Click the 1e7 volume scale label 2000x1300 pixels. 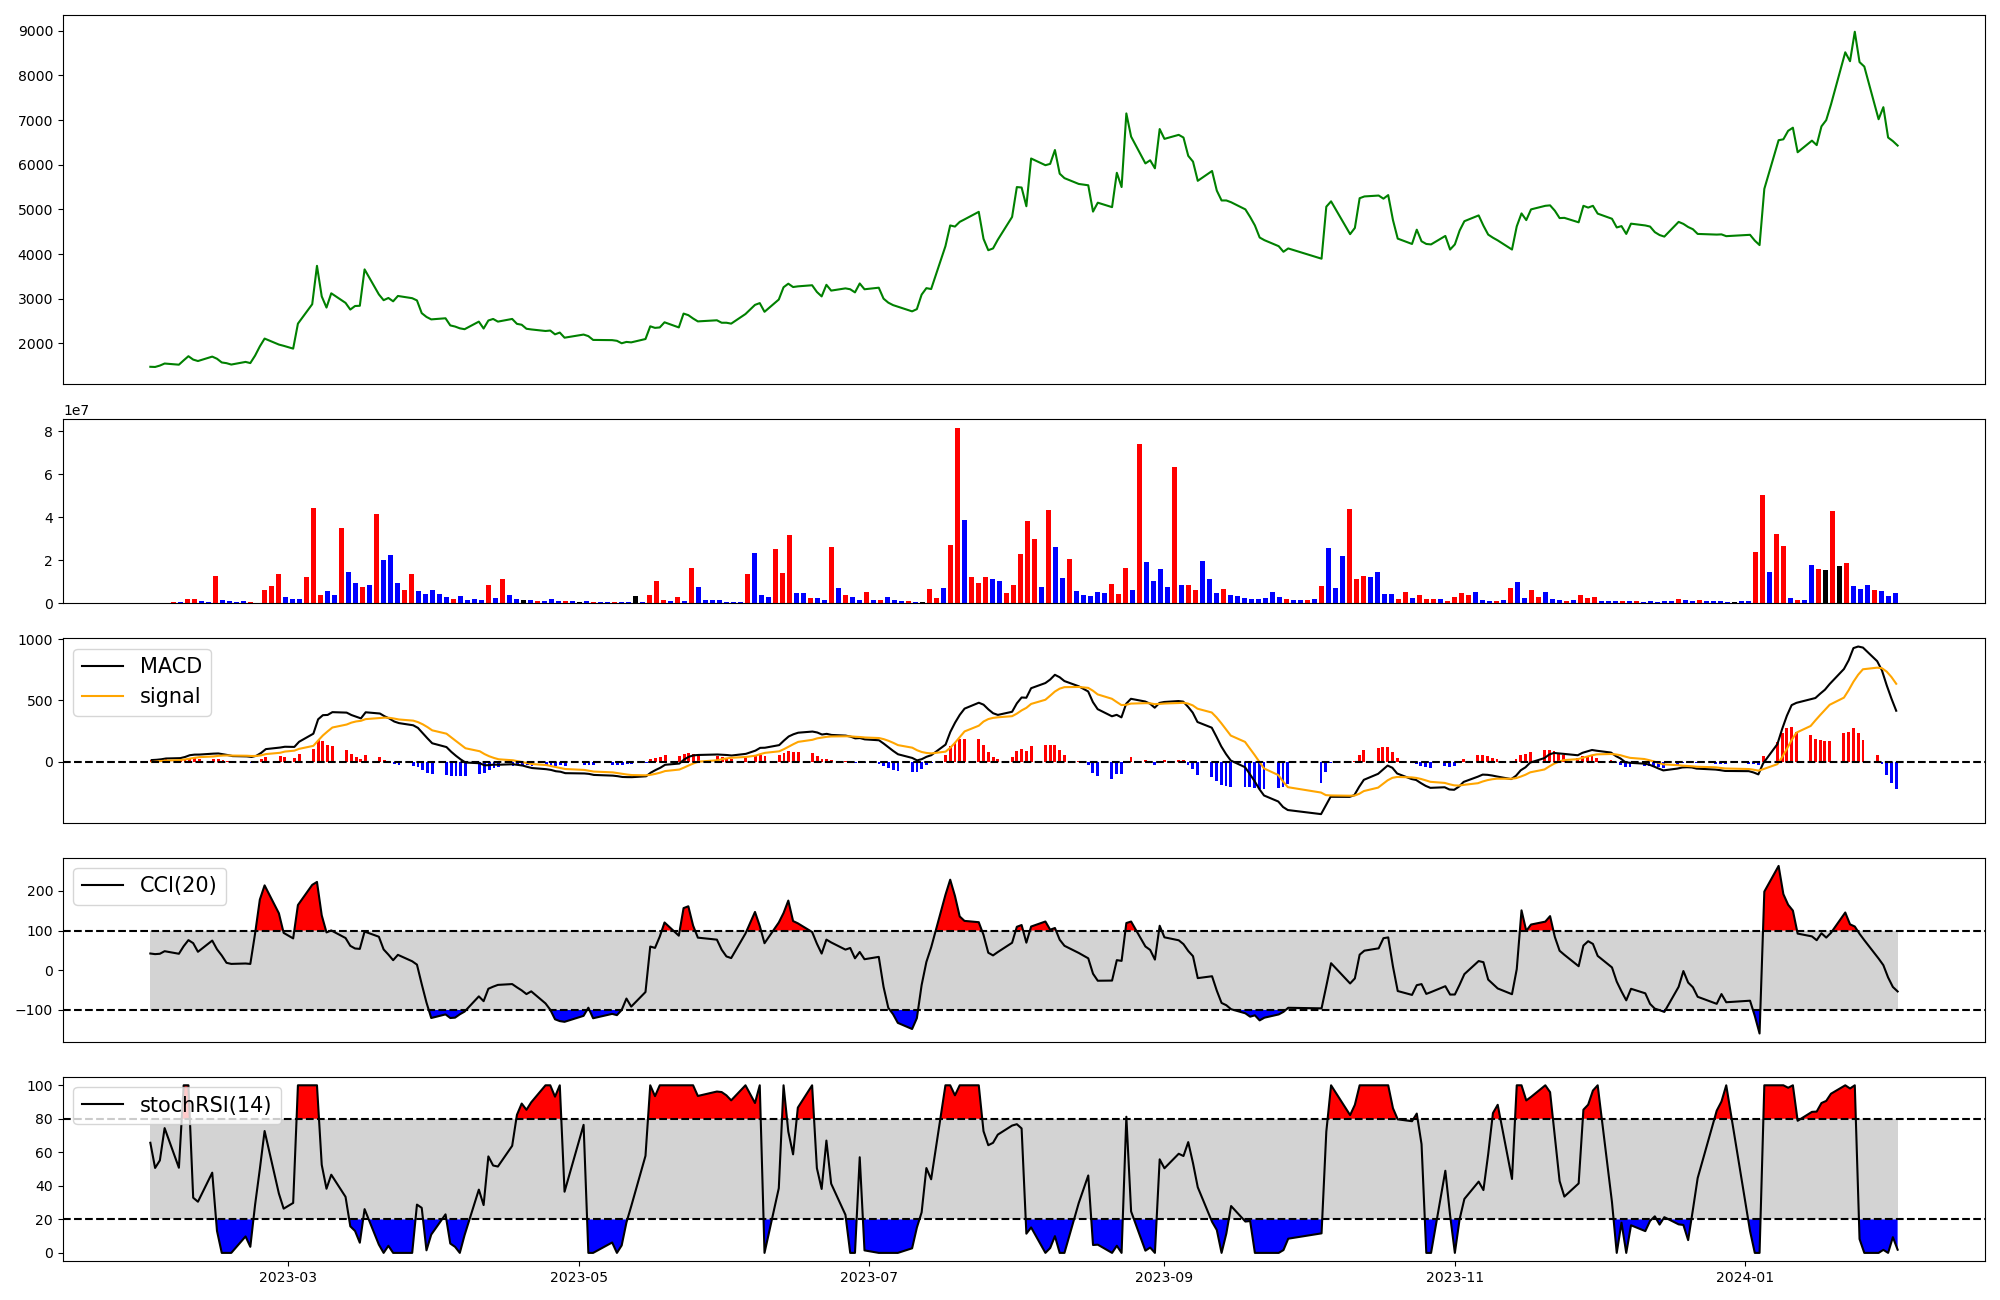(x=76, y=411)
